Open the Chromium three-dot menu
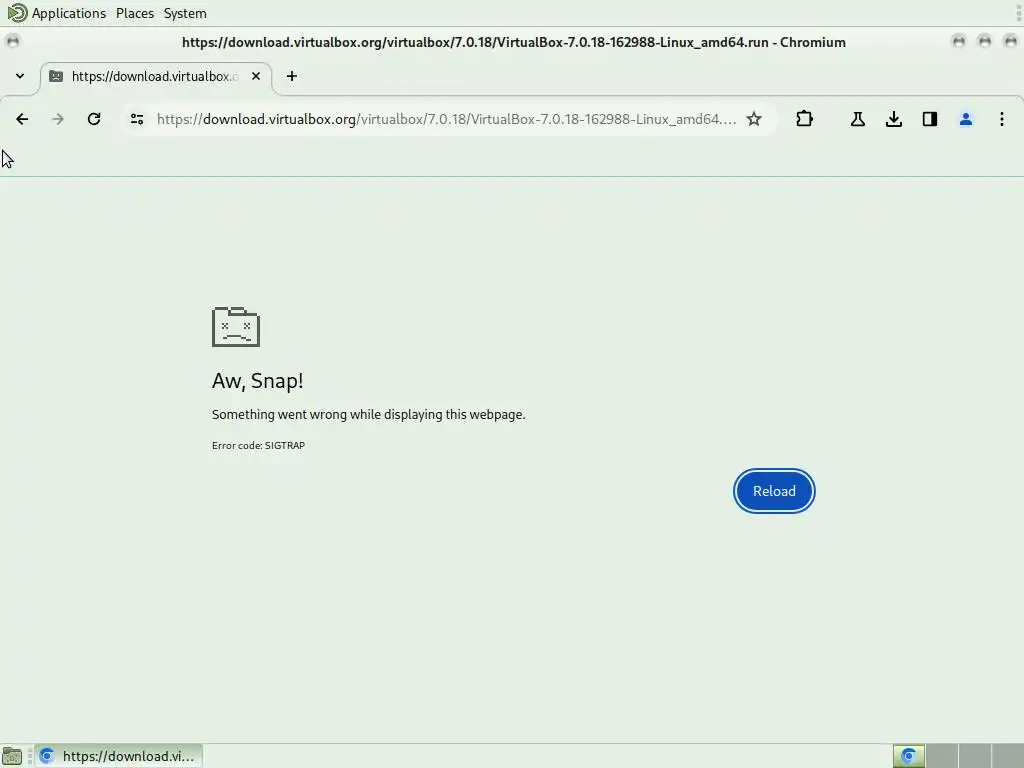The height and width of the screenshot is (768, 1024). pos(1002,119)
